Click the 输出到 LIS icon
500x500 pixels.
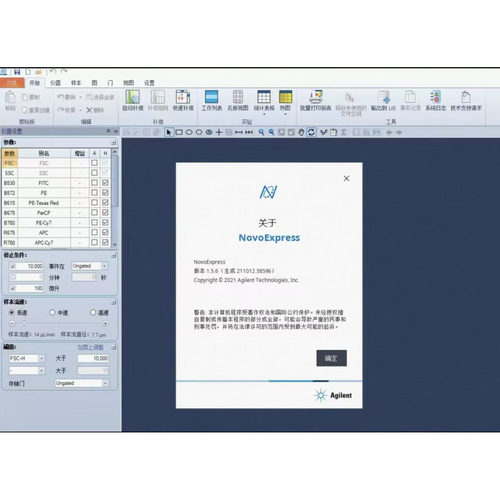point(383,97)
